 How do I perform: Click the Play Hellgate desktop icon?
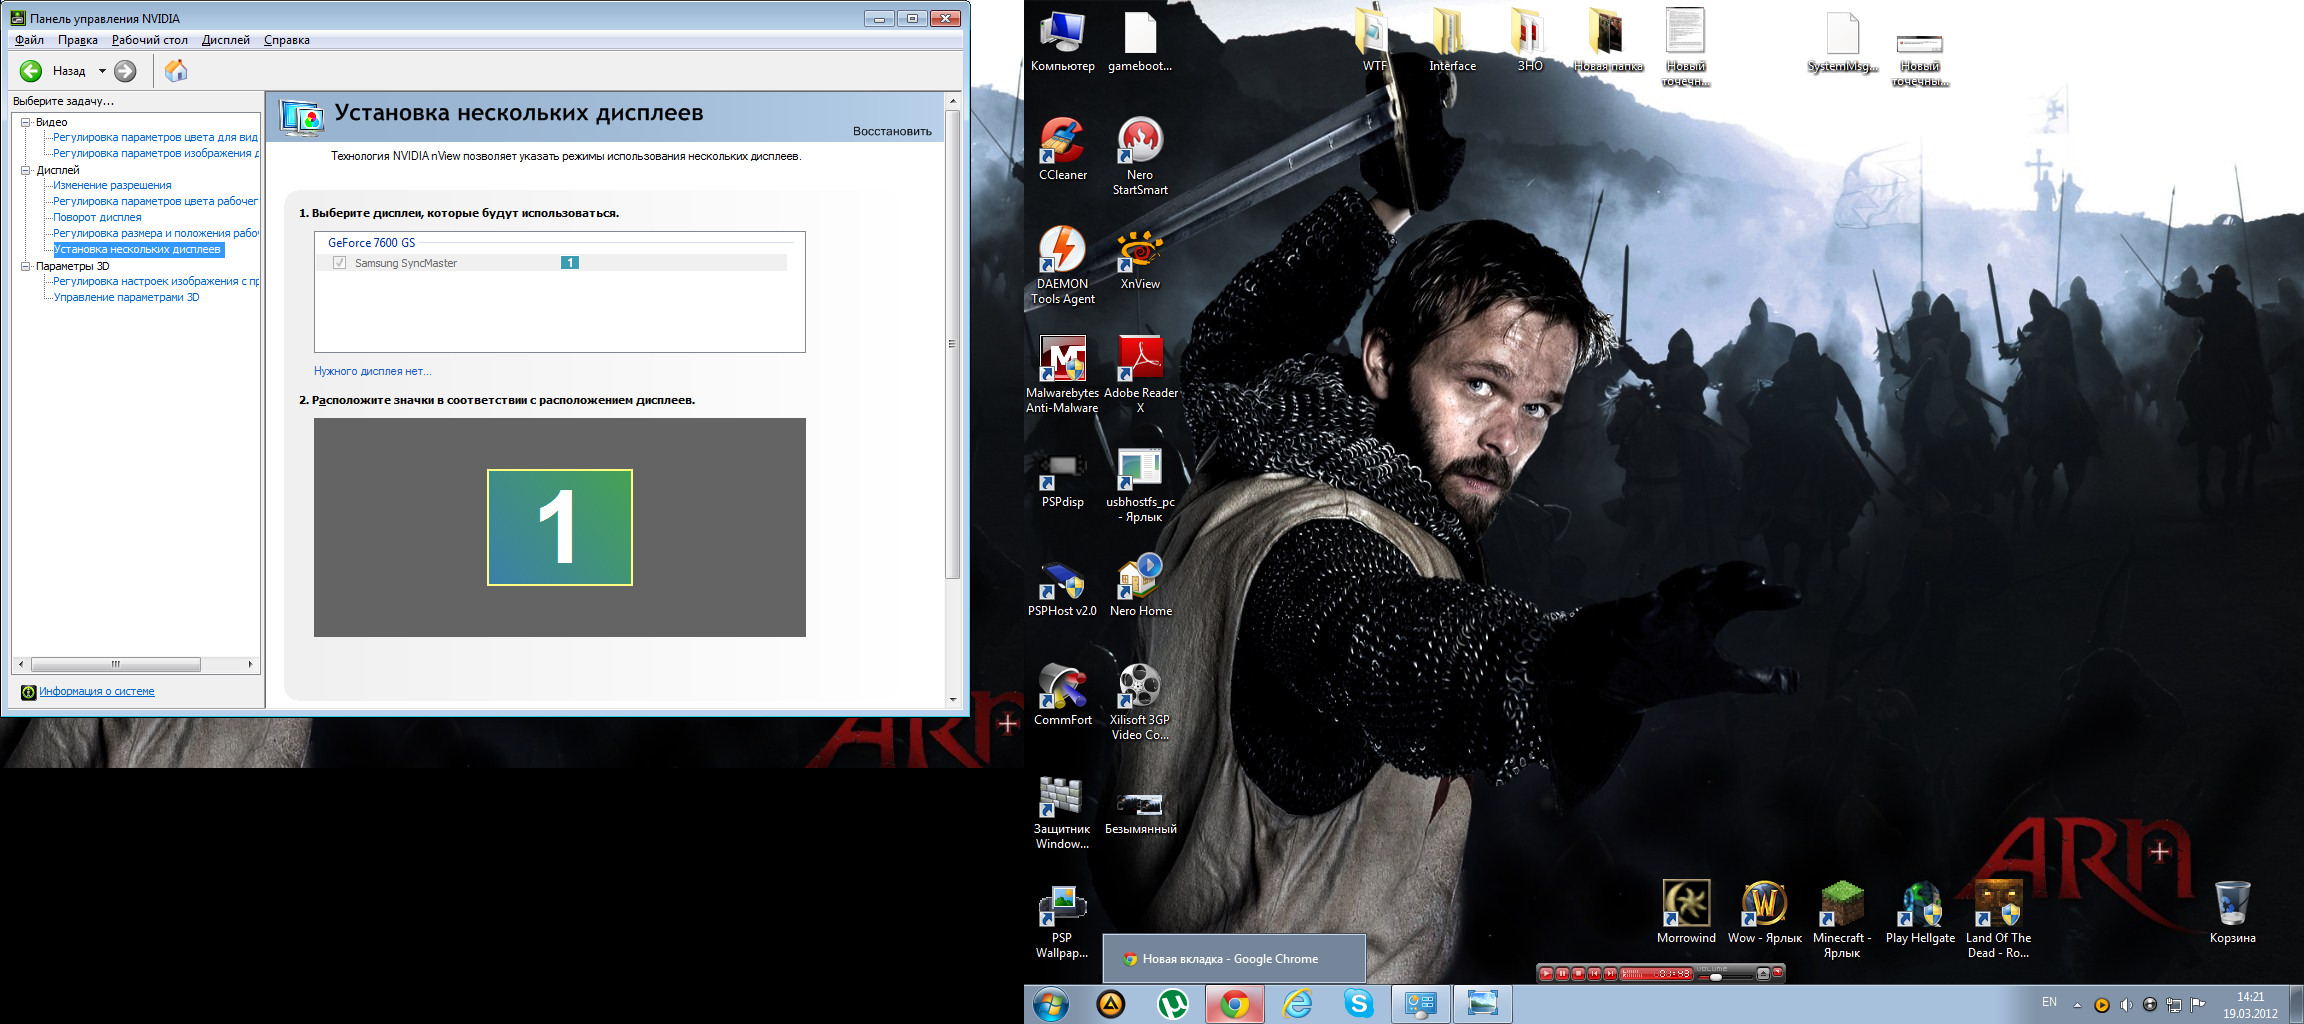[1920, 910]
